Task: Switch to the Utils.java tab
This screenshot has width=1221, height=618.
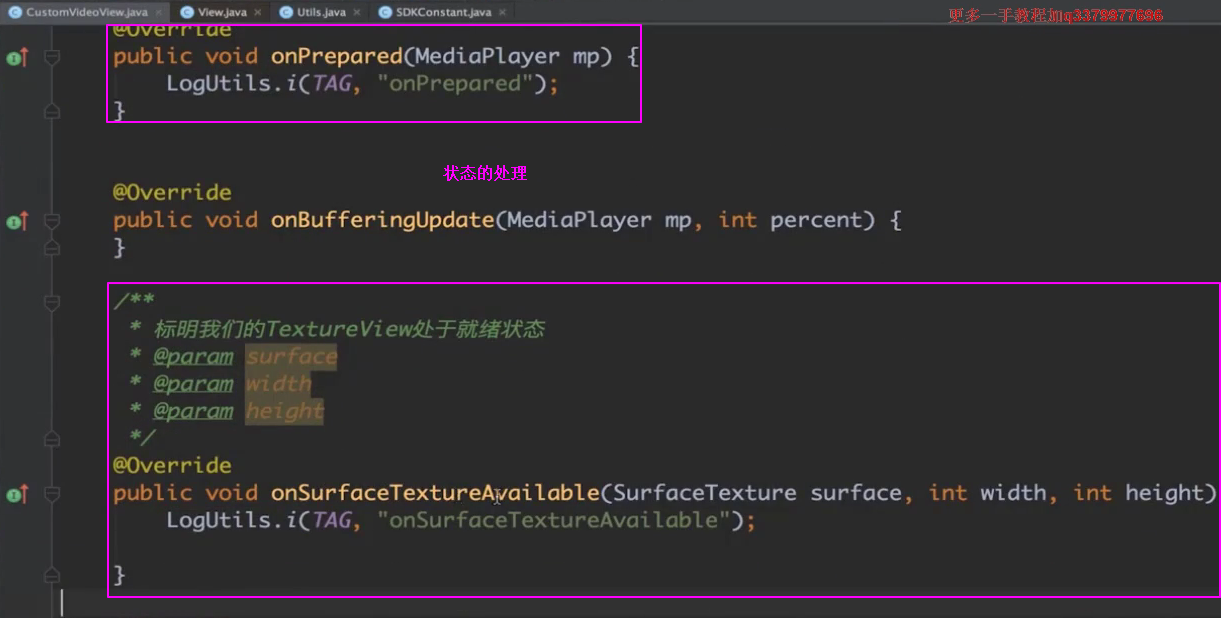Action: point(321,12)
